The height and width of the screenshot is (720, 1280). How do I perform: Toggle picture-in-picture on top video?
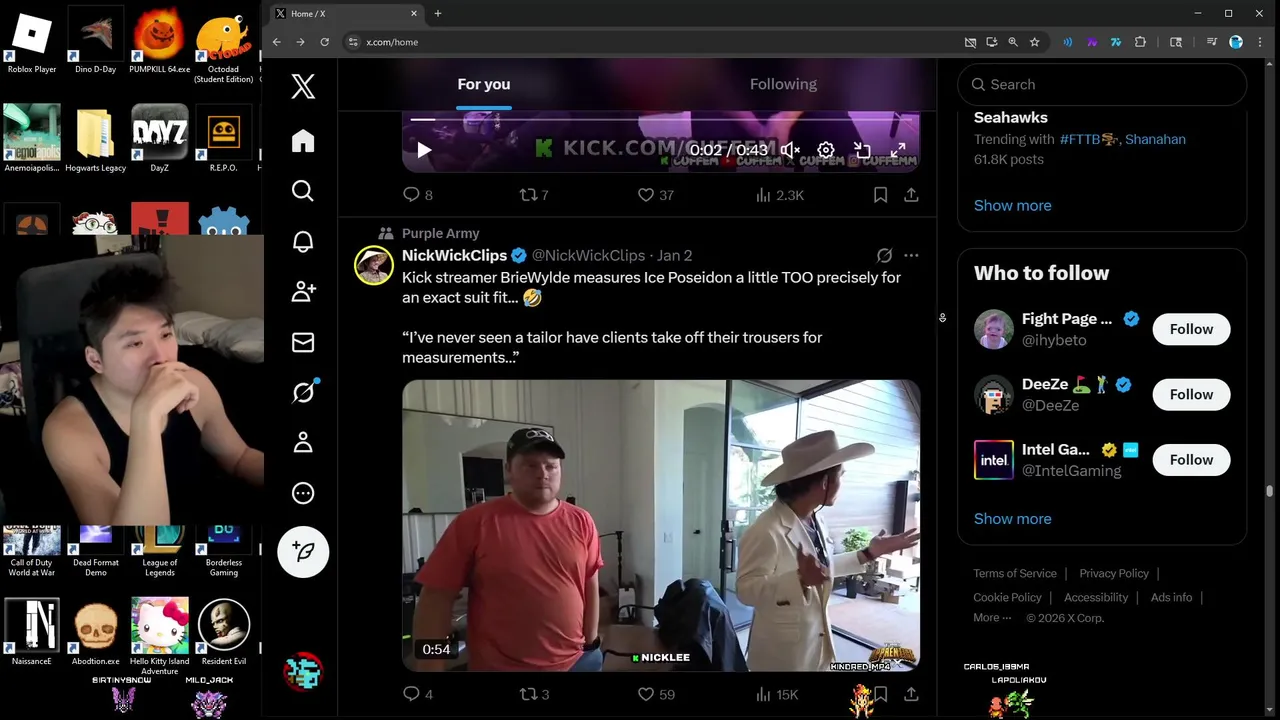tap(862, 151)
